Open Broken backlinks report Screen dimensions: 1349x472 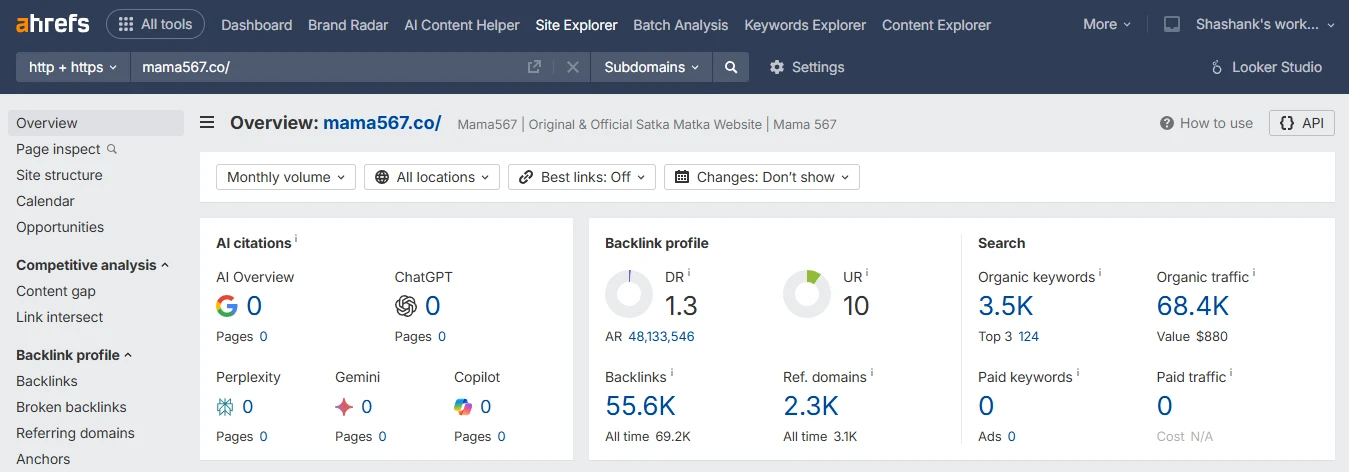pos(71,407)
